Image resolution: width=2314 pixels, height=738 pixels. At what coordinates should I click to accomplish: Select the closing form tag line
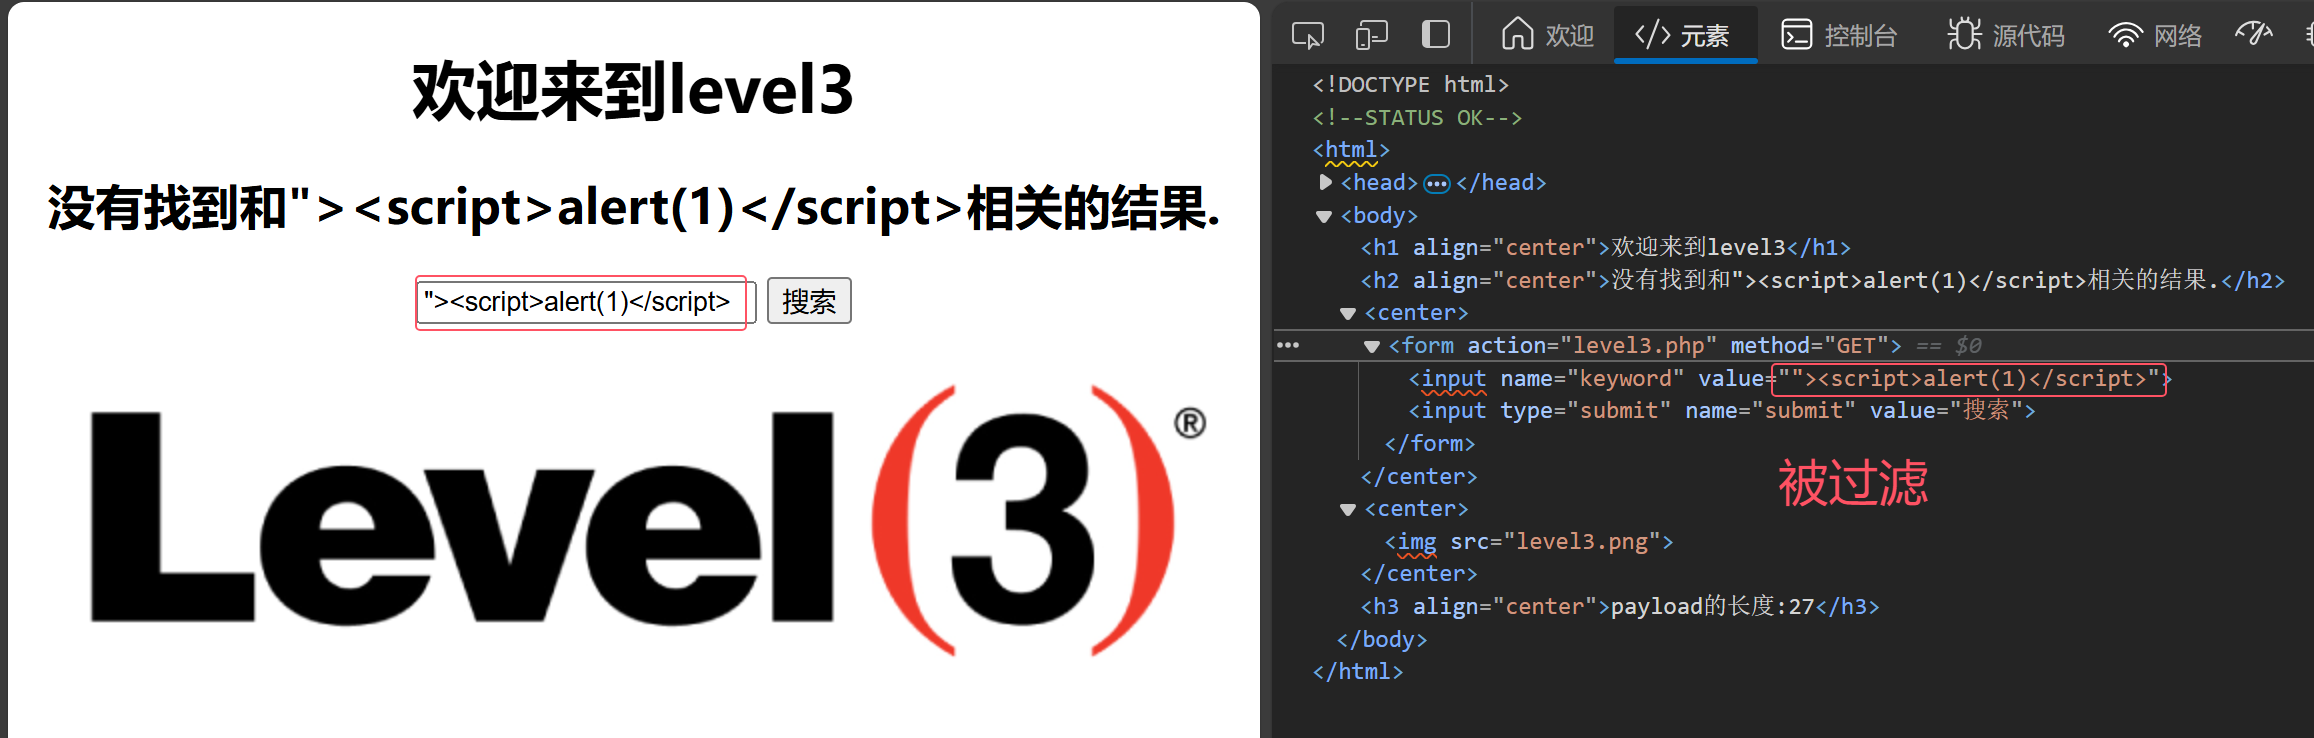(x=1430, y=443)
